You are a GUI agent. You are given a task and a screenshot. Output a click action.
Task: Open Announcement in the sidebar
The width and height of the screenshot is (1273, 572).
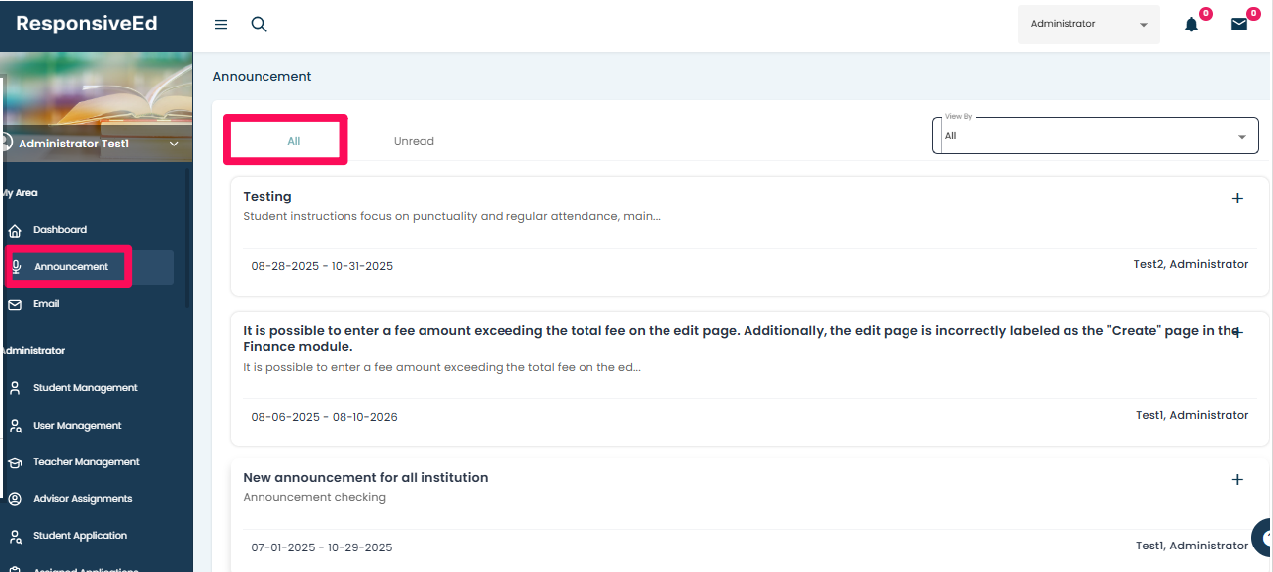70,267
